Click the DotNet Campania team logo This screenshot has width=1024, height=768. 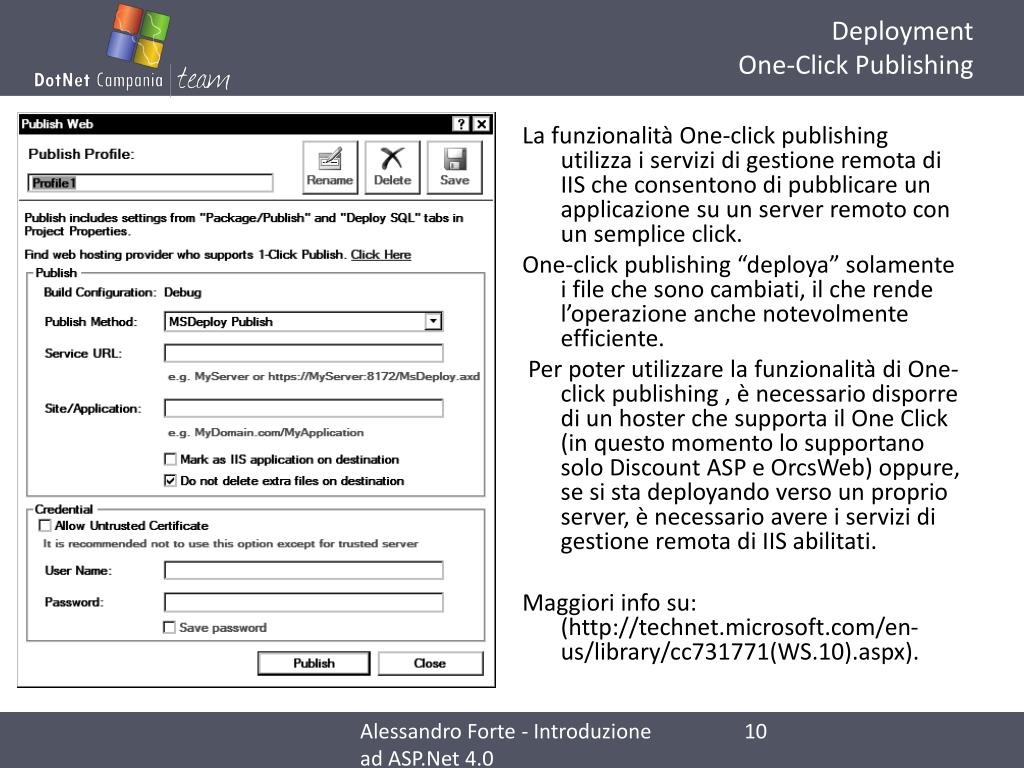tap(133, 48)
